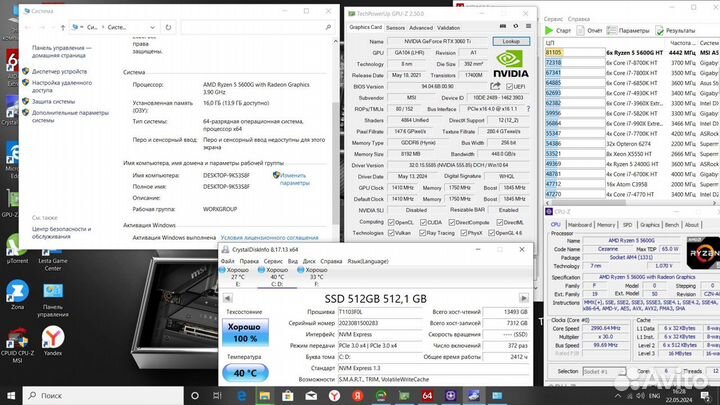Toggle Vulkan checkbox in GPU-Z
The image size is (720, 405).
click(x=391, y=233)
